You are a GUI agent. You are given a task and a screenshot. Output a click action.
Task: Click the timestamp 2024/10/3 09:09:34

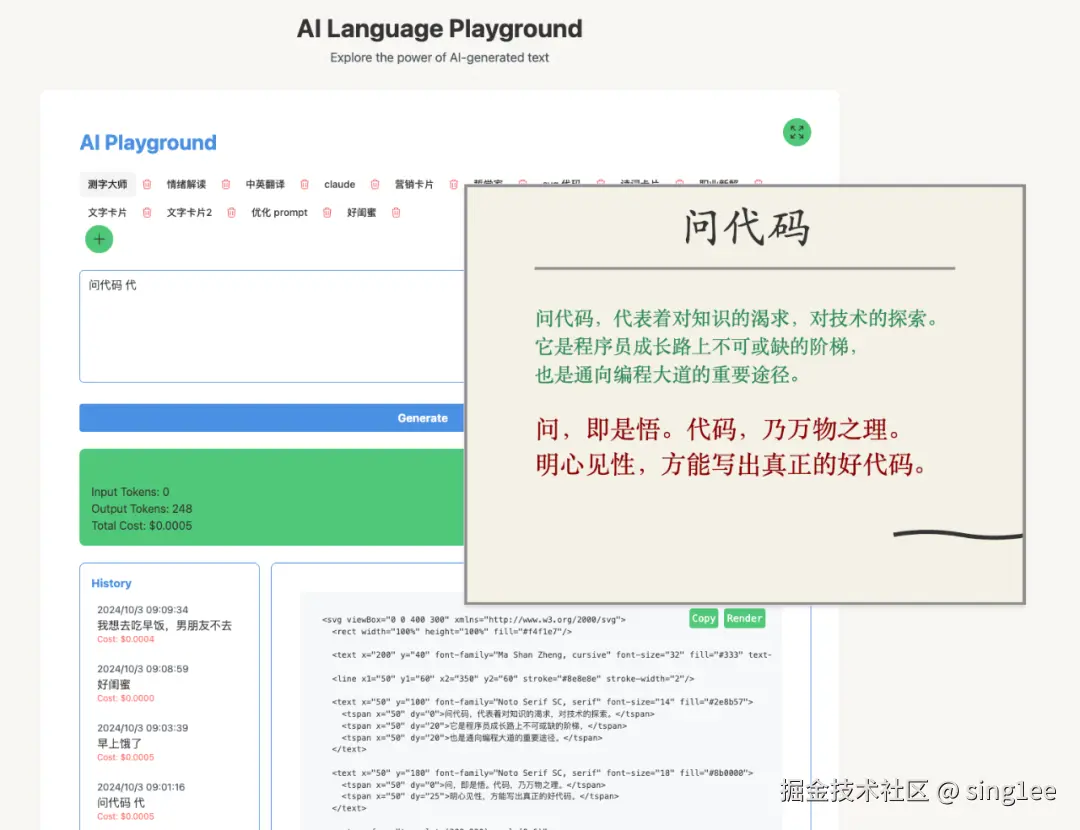point(143,610)
